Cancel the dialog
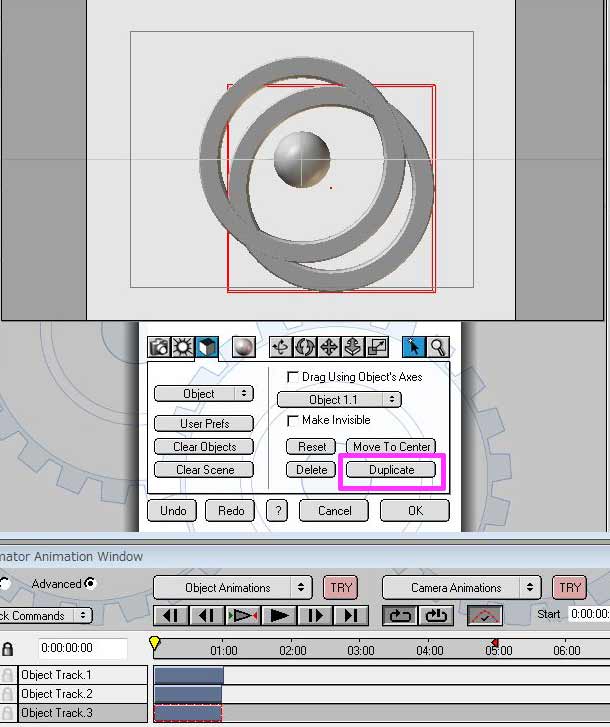610x727 pixels. tap(334, 510)
